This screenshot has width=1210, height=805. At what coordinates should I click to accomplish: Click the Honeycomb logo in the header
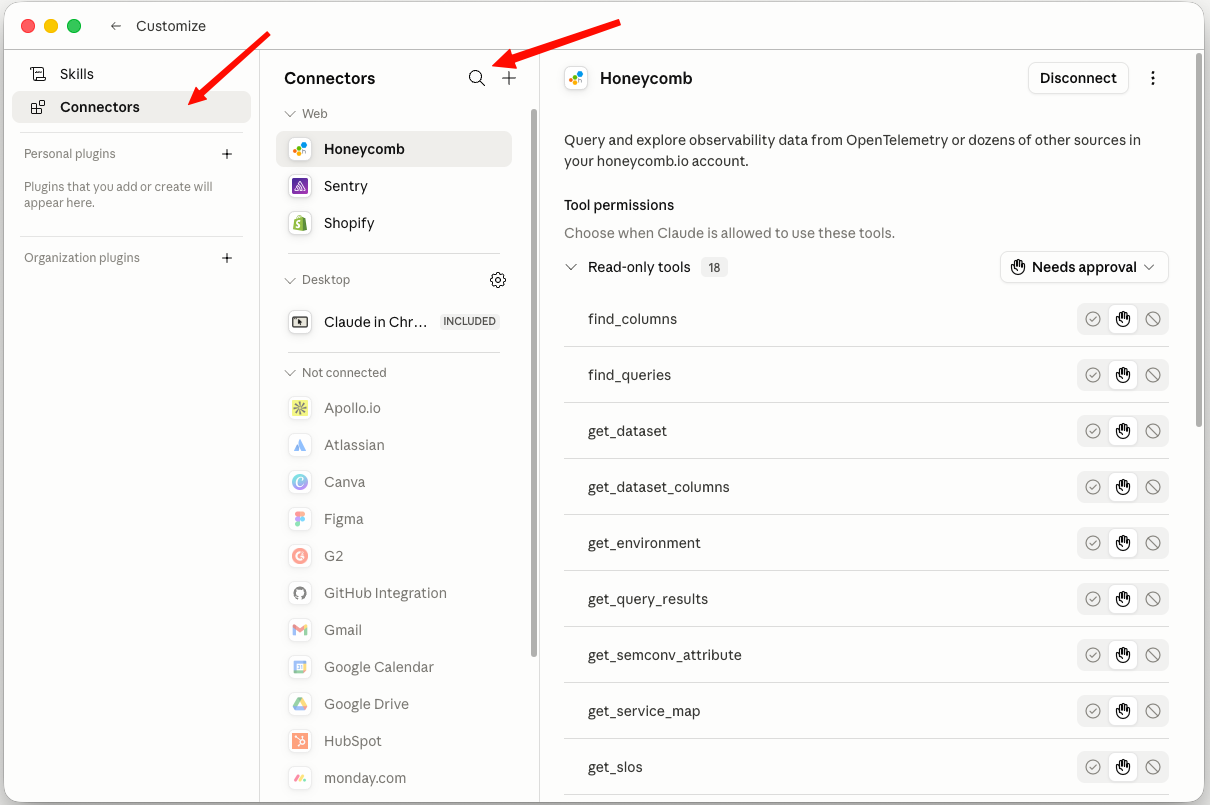click(576, 78)
